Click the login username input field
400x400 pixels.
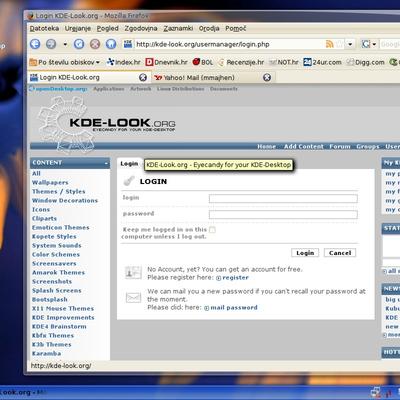[283, 199]
